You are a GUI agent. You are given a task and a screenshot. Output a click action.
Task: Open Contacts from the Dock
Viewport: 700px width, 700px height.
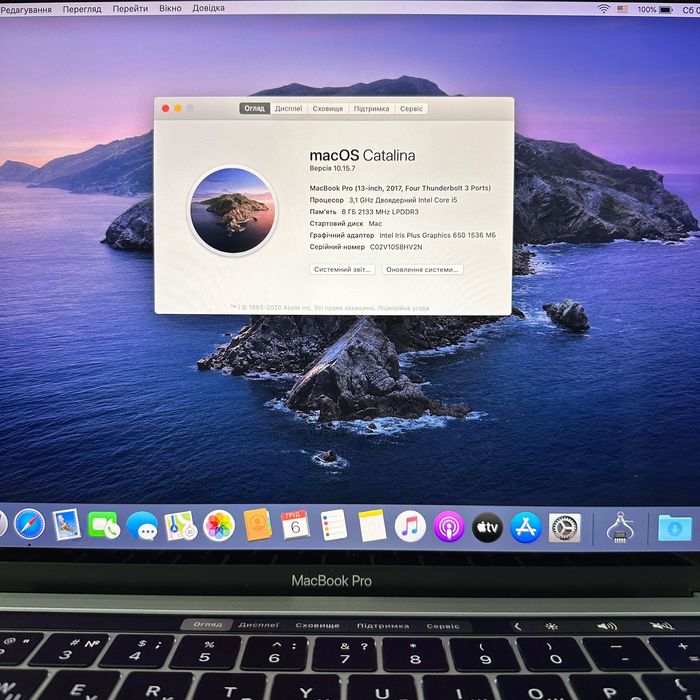coord(258,525)
